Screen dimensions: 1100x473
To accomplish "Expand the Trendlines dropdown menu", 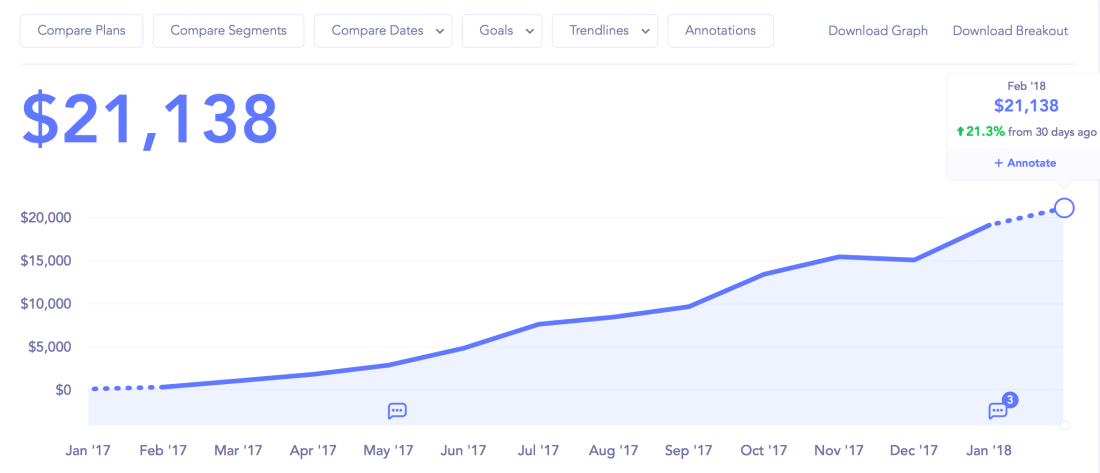I will [x=605, y=31].
